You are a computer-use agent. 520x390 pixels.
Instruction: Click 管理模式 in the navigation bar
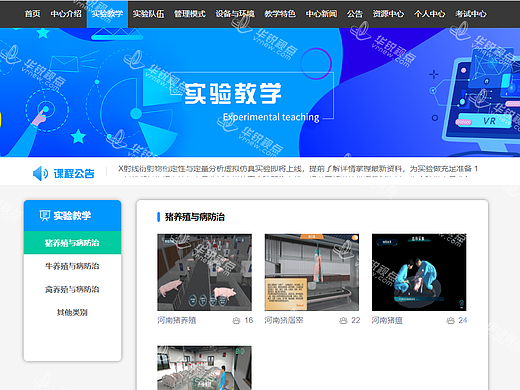tap(190, 14)
